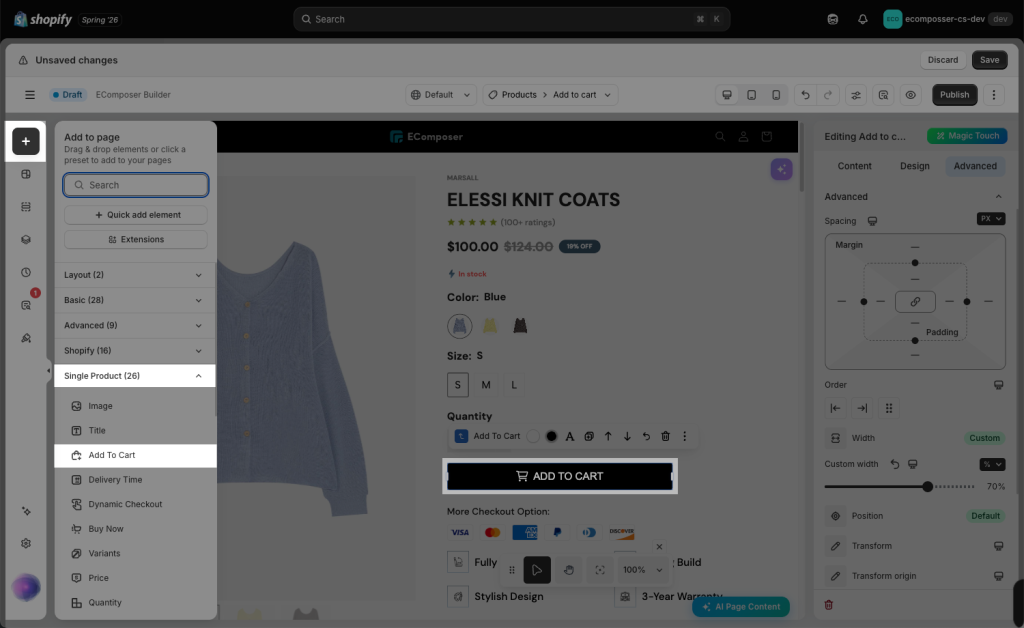
Task: Open the % custom width unit dropdown
Action: (x=992, y=464)
